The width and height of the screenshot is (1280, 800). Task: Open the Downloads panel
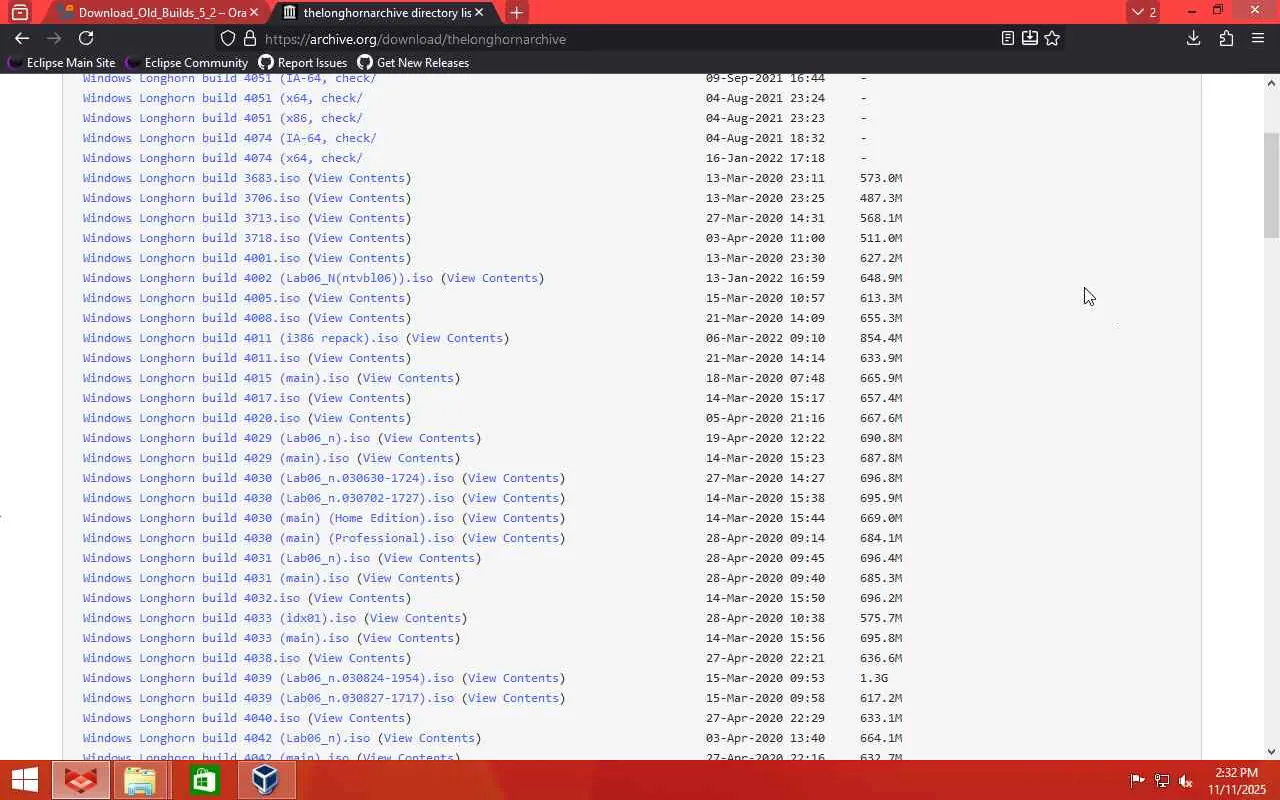coord(1193,38)
